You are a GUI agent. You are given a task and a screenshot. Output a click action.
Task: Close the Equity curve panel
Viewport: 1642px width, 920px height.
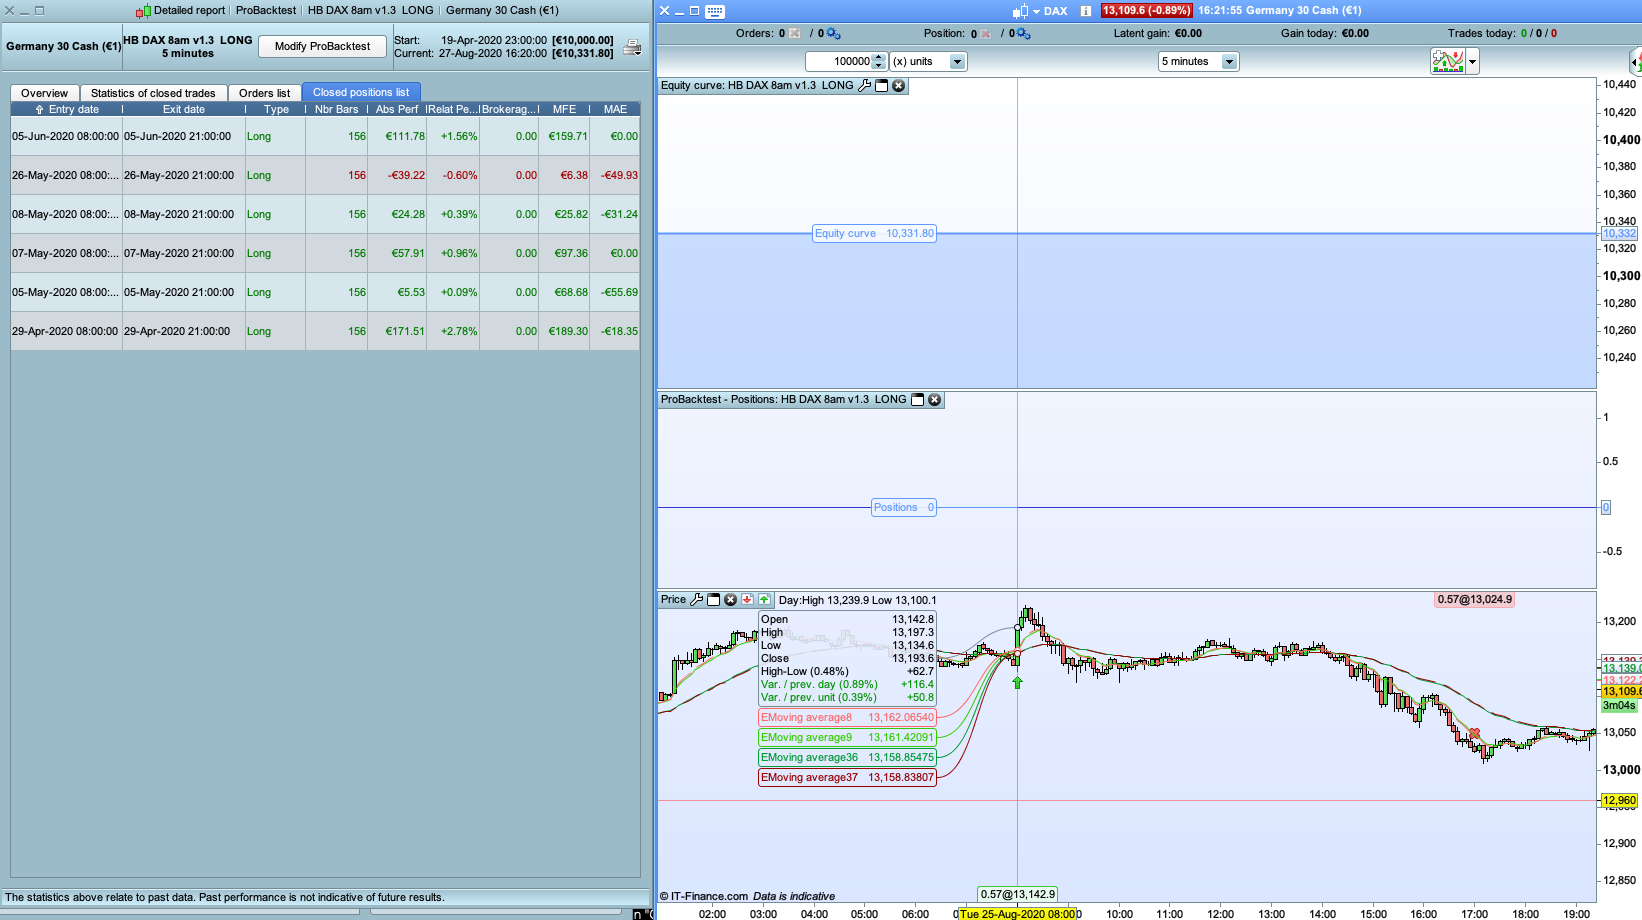click(899, 86)
